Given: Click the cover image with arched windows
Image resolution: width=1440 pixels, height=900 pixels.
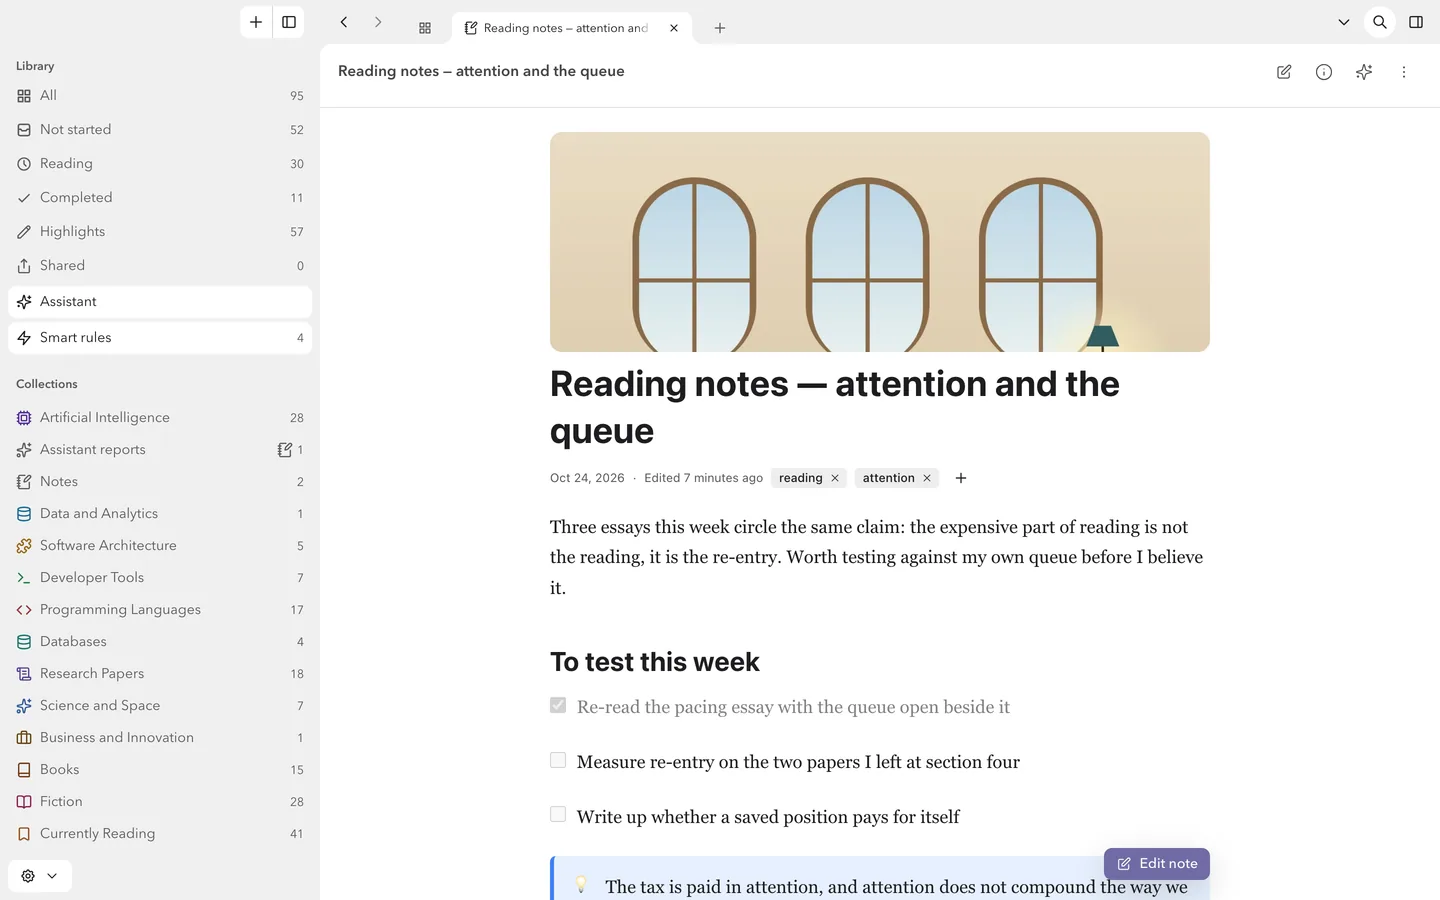Looking at the screenshot, I should click(880, 242).
